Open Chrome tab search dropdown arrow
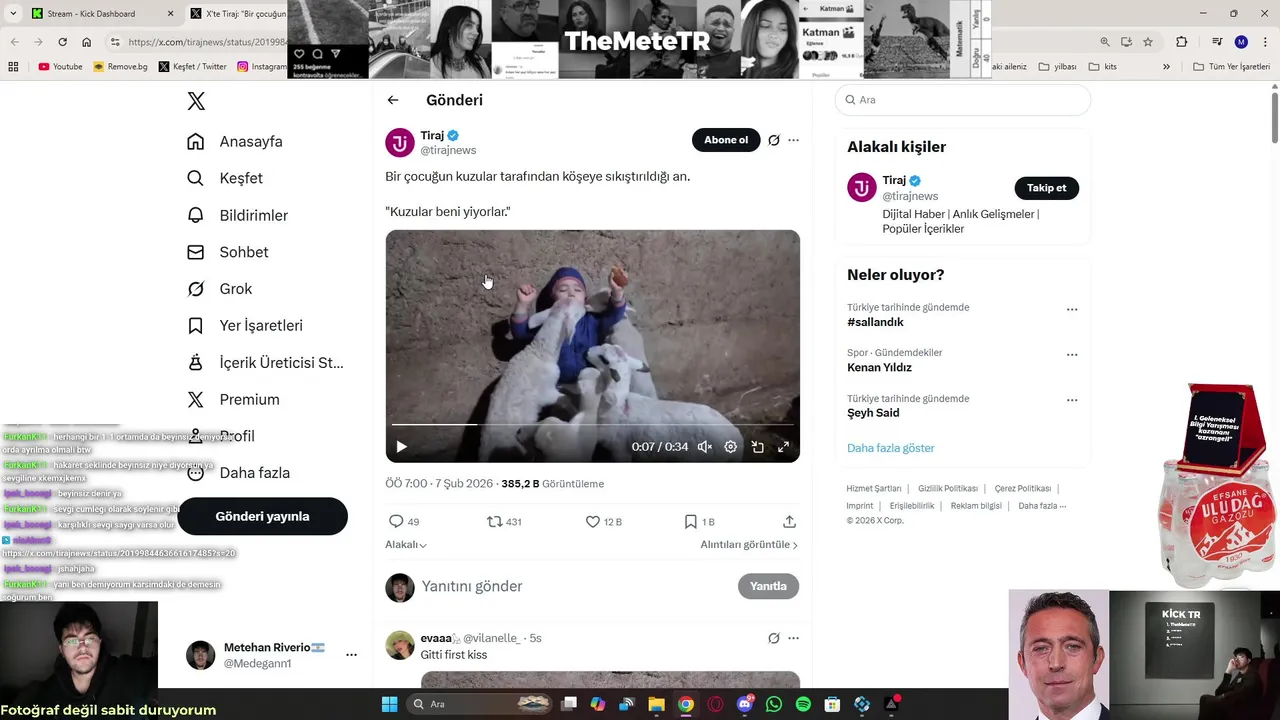 click(x=13, y=14)
